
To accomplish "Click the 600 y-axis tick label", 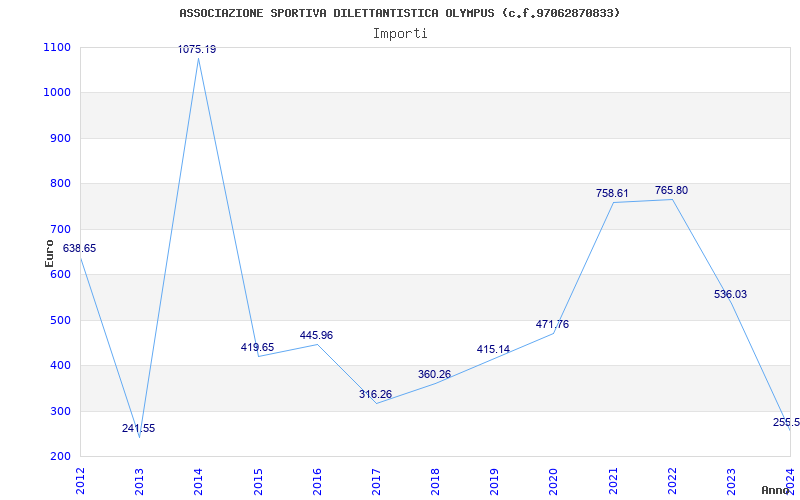I will pos(60,274).
